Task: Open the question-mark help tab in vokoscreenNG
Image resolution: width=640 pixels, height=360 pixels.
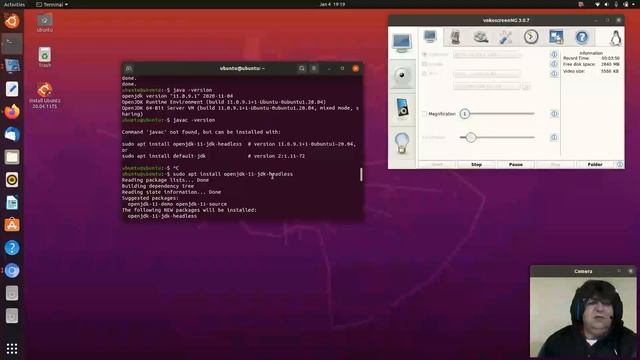Action: (x=582, y=37)
